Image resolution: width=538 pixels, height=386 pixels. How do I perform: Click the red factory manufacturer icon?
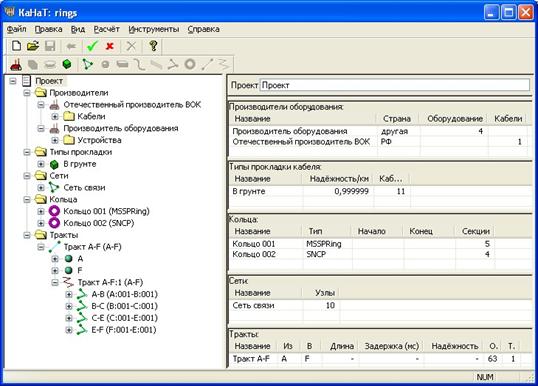click(x=16, y=64)
